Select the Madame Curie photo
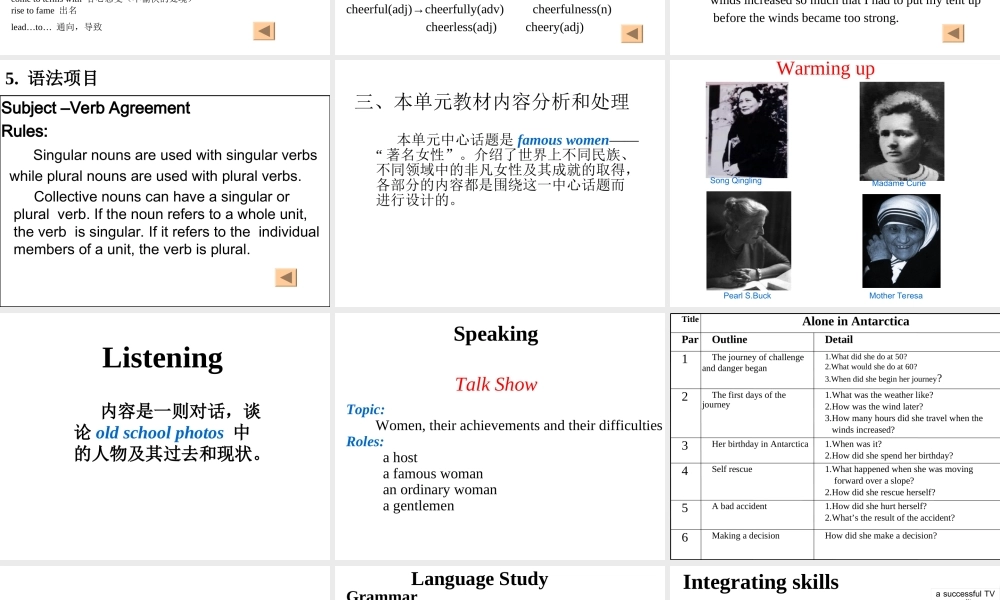Image resolution: width=1000 pixels, height=600 pixels. (902, 131)
